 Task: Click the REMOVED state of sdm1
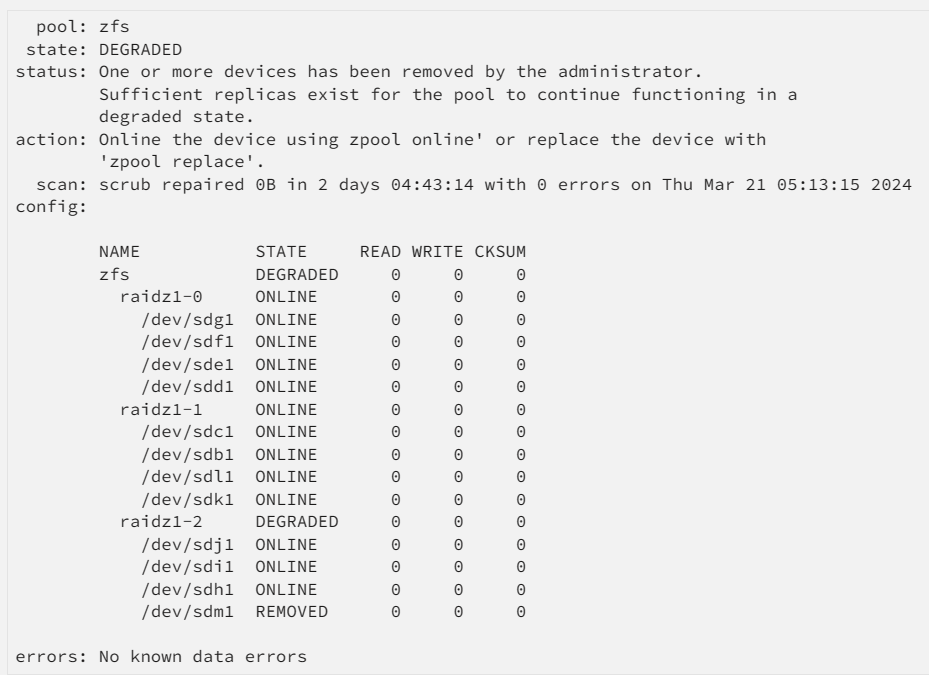(291, 612)
